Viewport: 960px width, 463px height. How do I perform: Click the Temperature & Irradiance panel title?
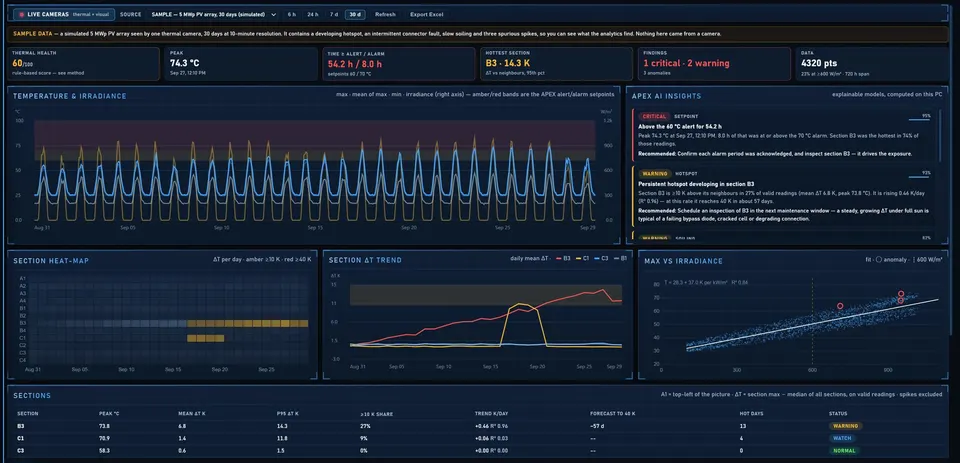70,96
